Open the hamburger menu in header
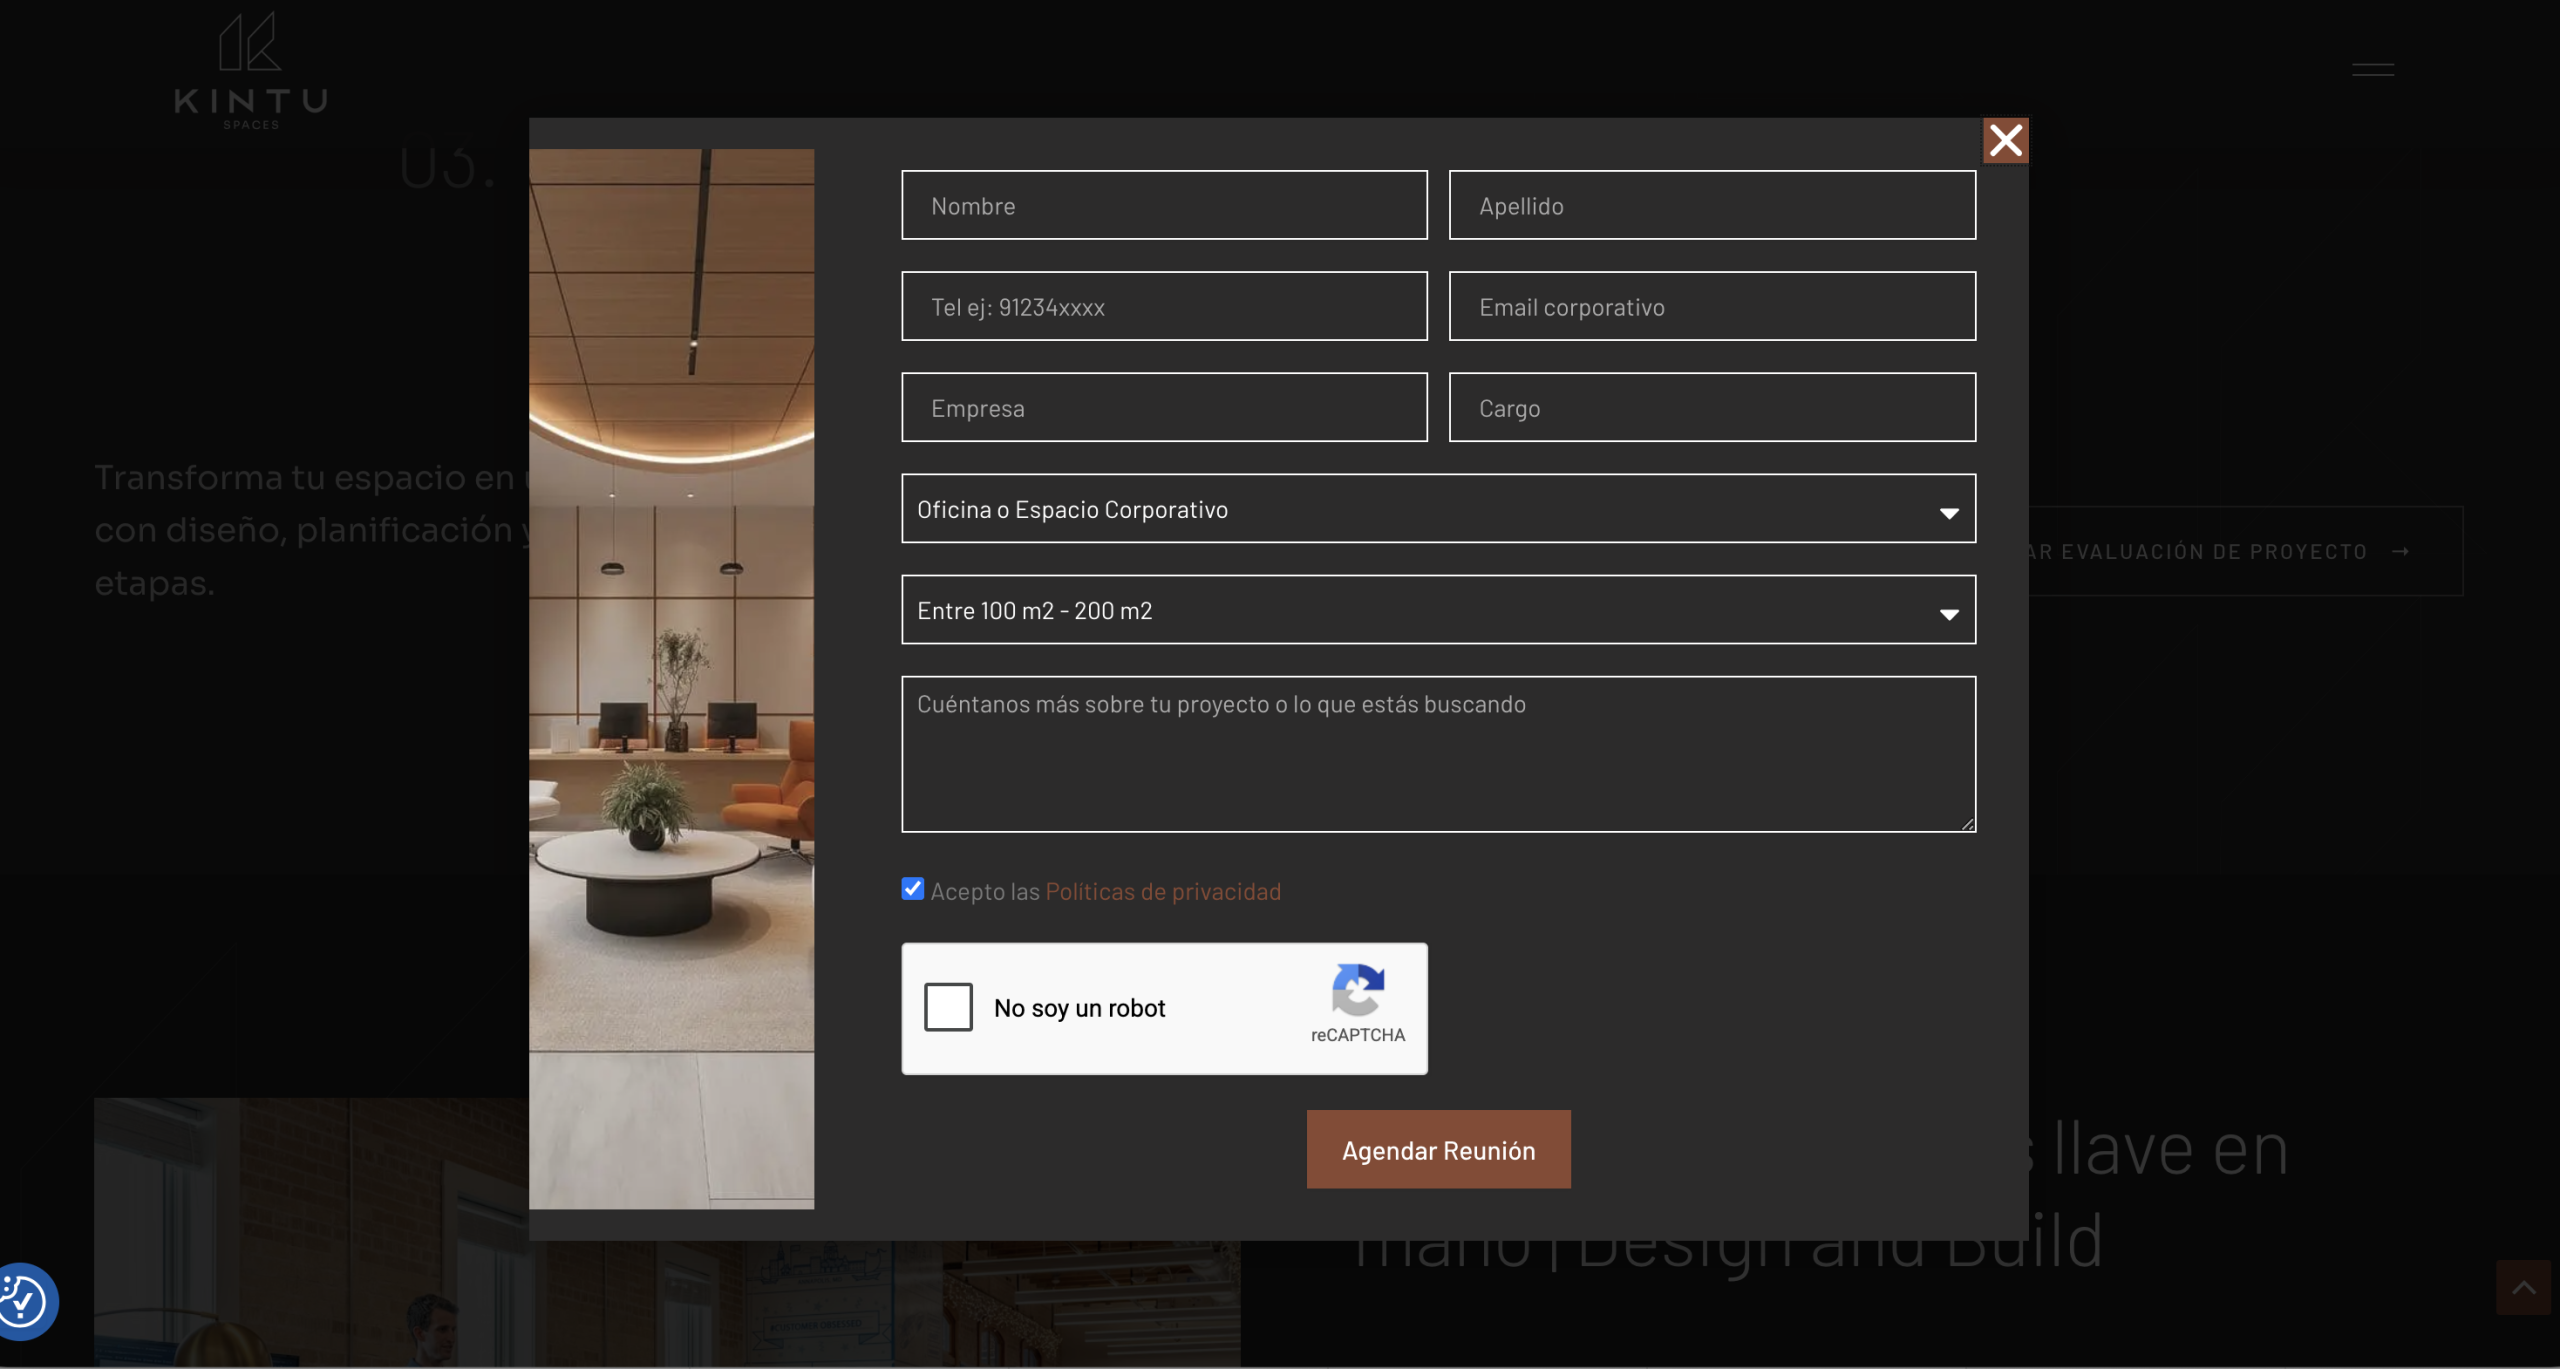 2372,69
